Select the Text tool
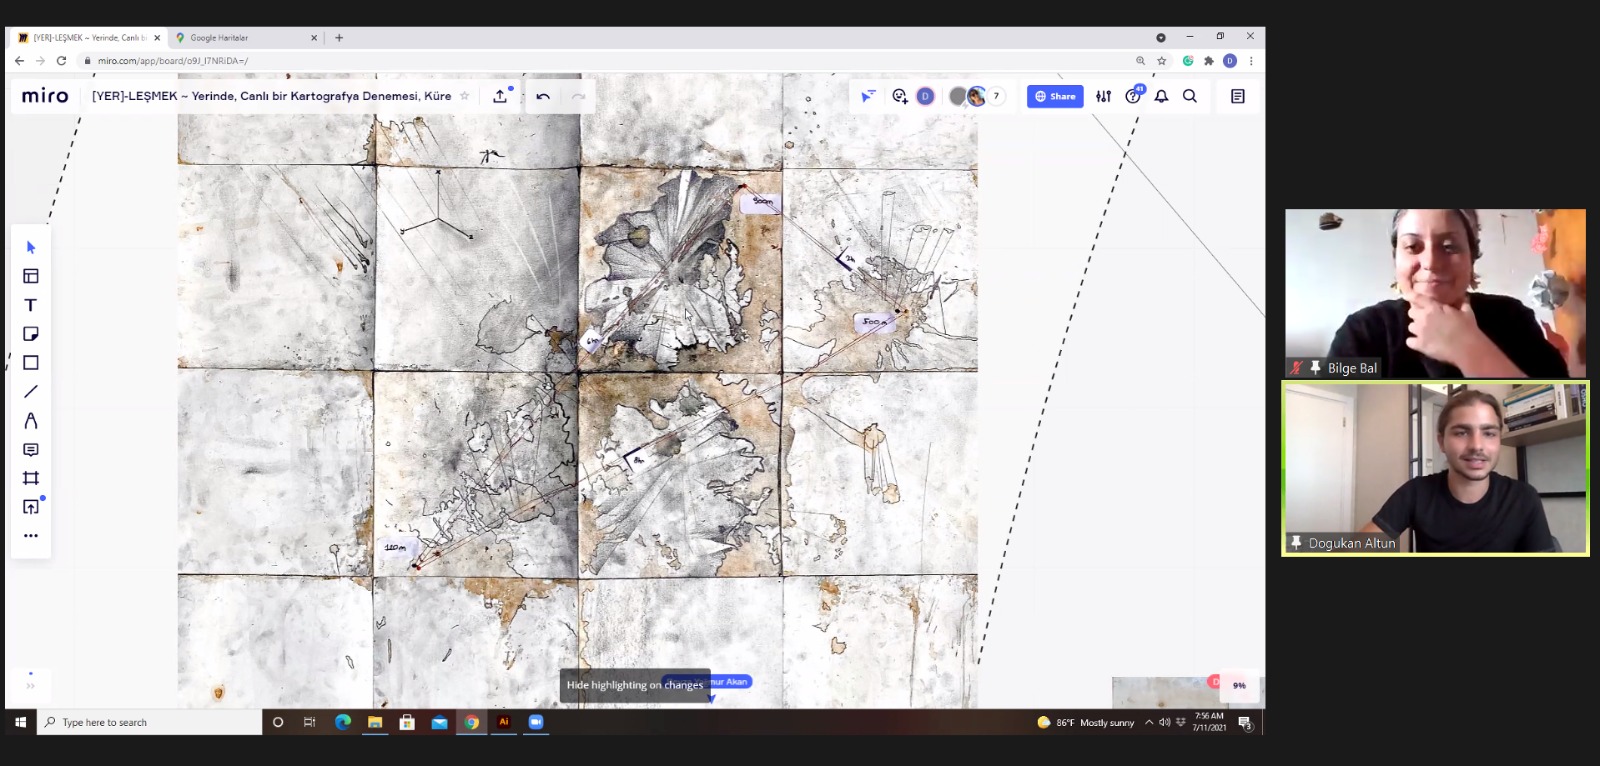Screen dimensions: 1600x766 (x=31, y=305)
